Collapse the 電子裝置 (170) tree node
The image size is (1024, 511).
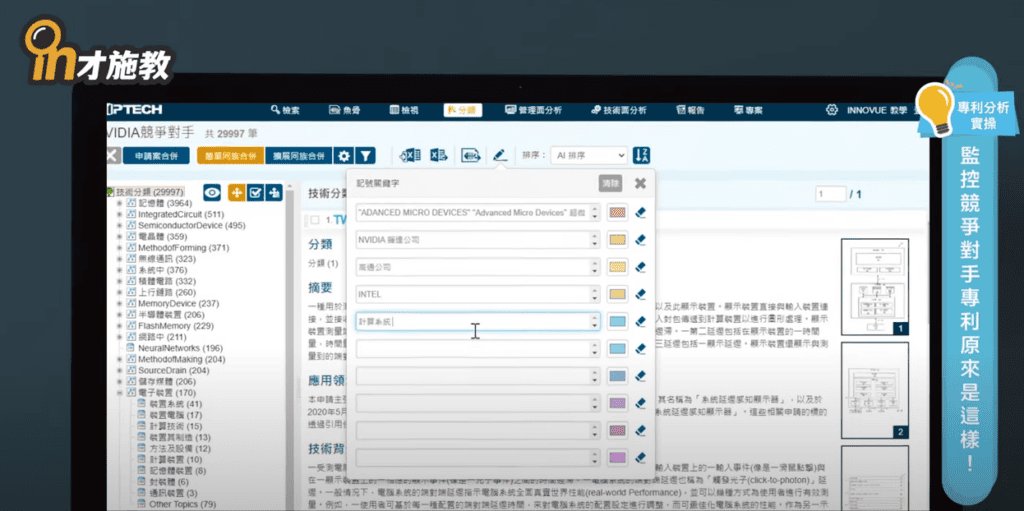119,393
